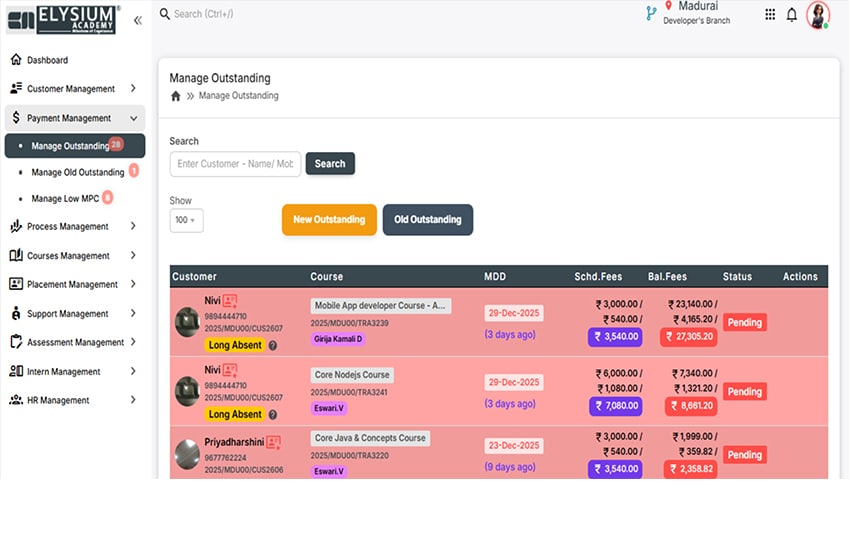Viewport: 850px width, 535px height.
Task: Collapse the sidebar with double-chevron icon
Action: point(137,20)
